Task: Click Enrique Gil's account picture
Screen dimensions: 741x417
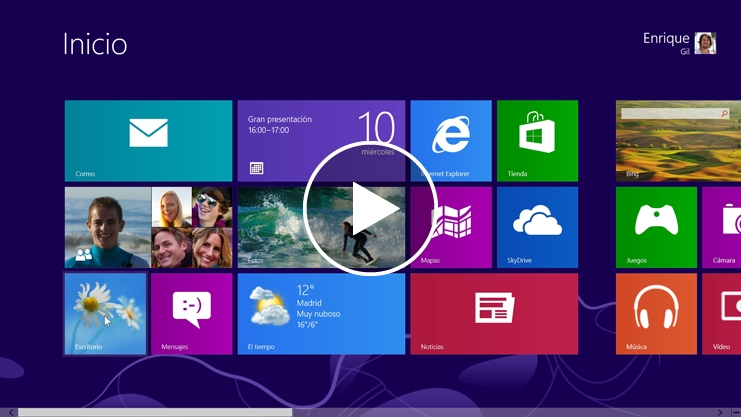Action: click(x=705, y=43)
